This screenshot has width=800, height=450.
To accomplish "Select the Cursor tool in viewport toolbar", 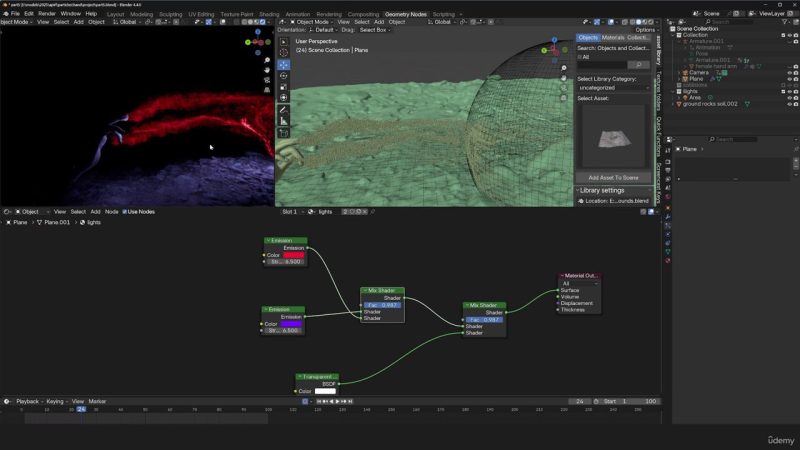I will [x=284, y=52].
